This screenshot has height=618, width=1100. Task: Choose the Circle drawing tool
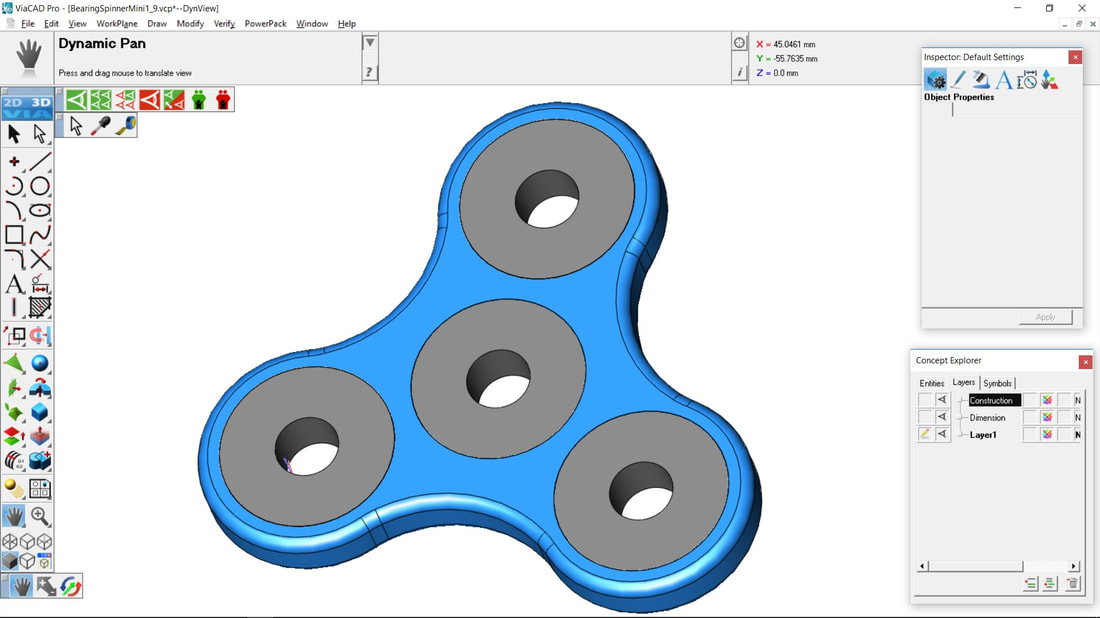point(40,186)
